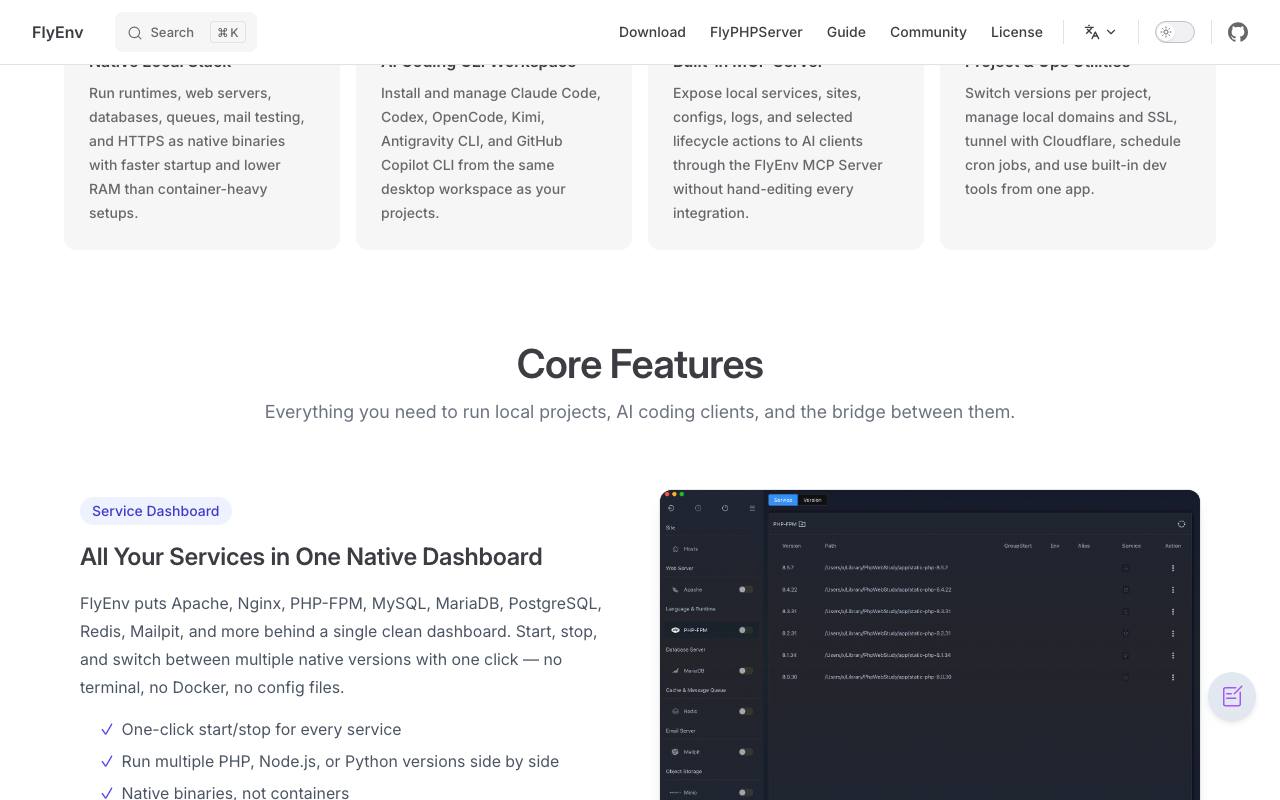The height and width of the screenshot is (800, 1280).
Task: Open the Download nav item
Action: point(652,32)
